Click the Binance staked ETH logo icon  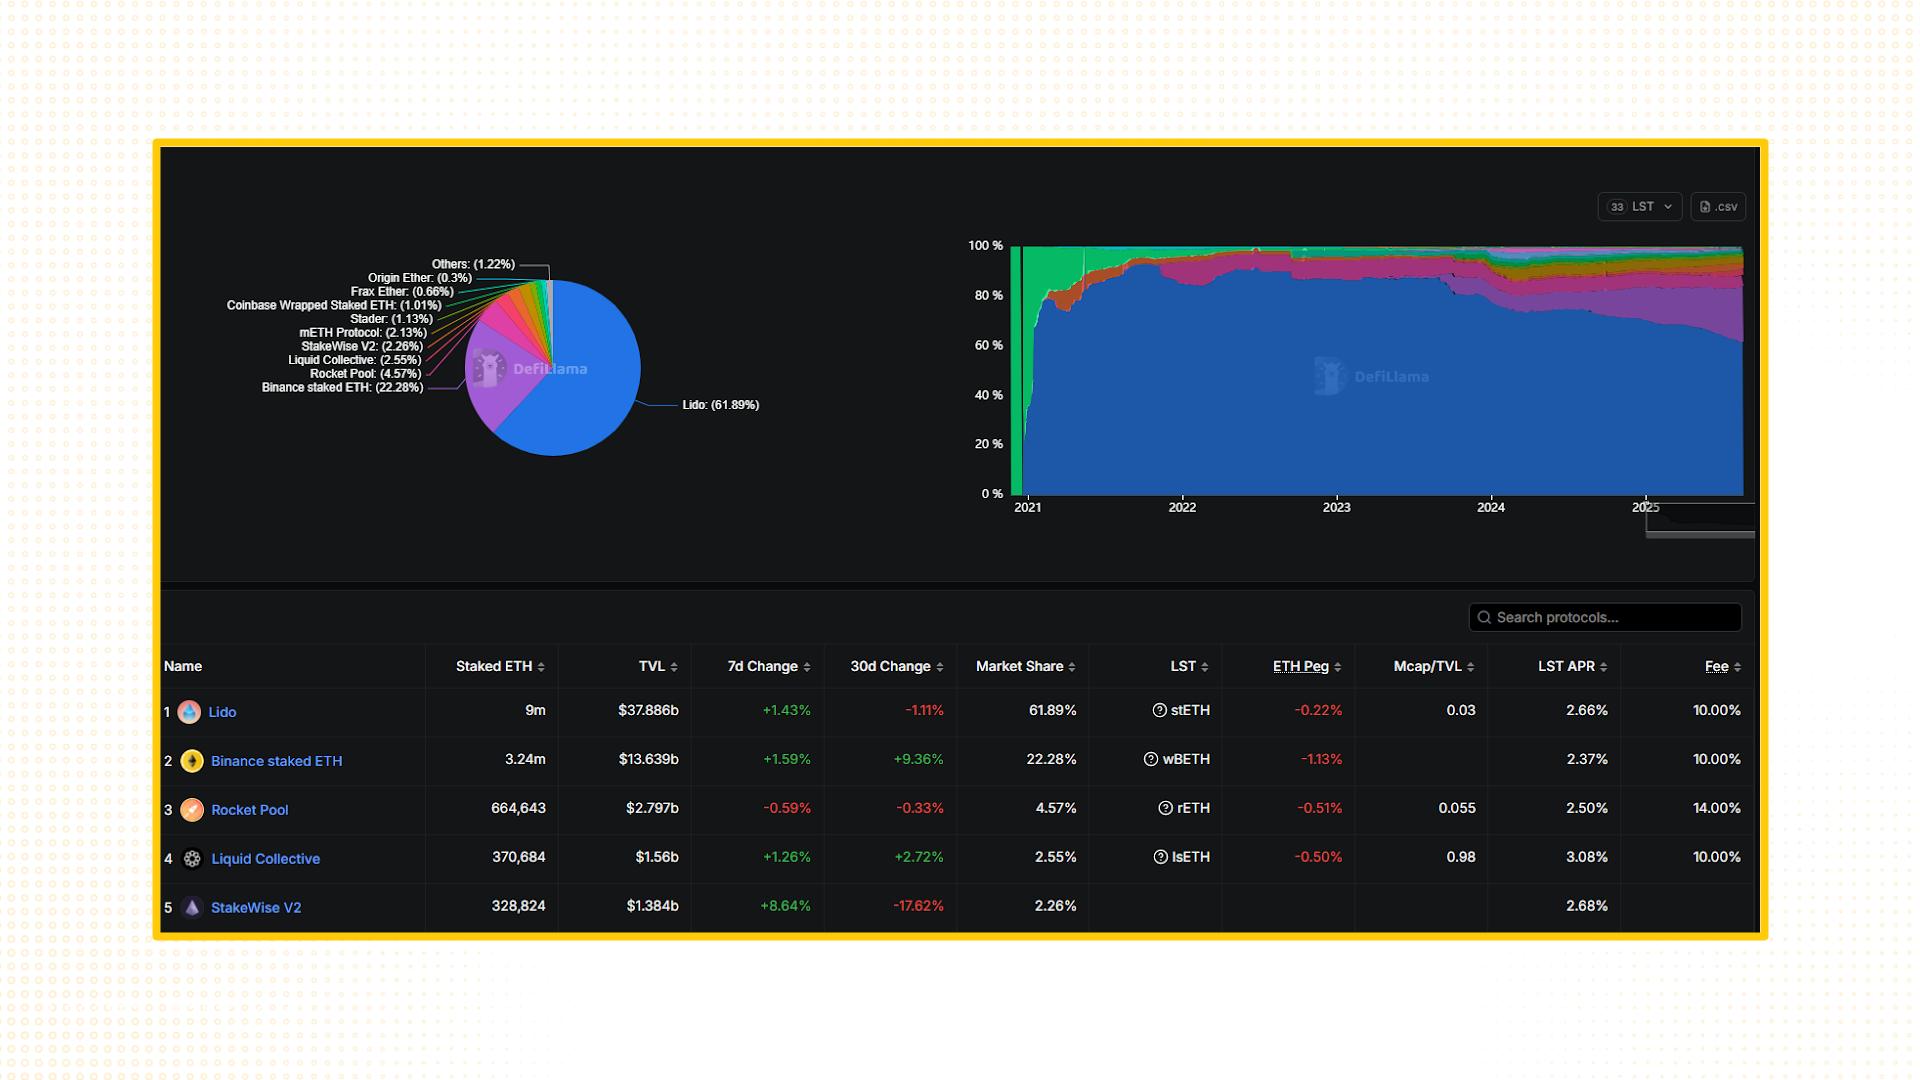pos(192,761)
